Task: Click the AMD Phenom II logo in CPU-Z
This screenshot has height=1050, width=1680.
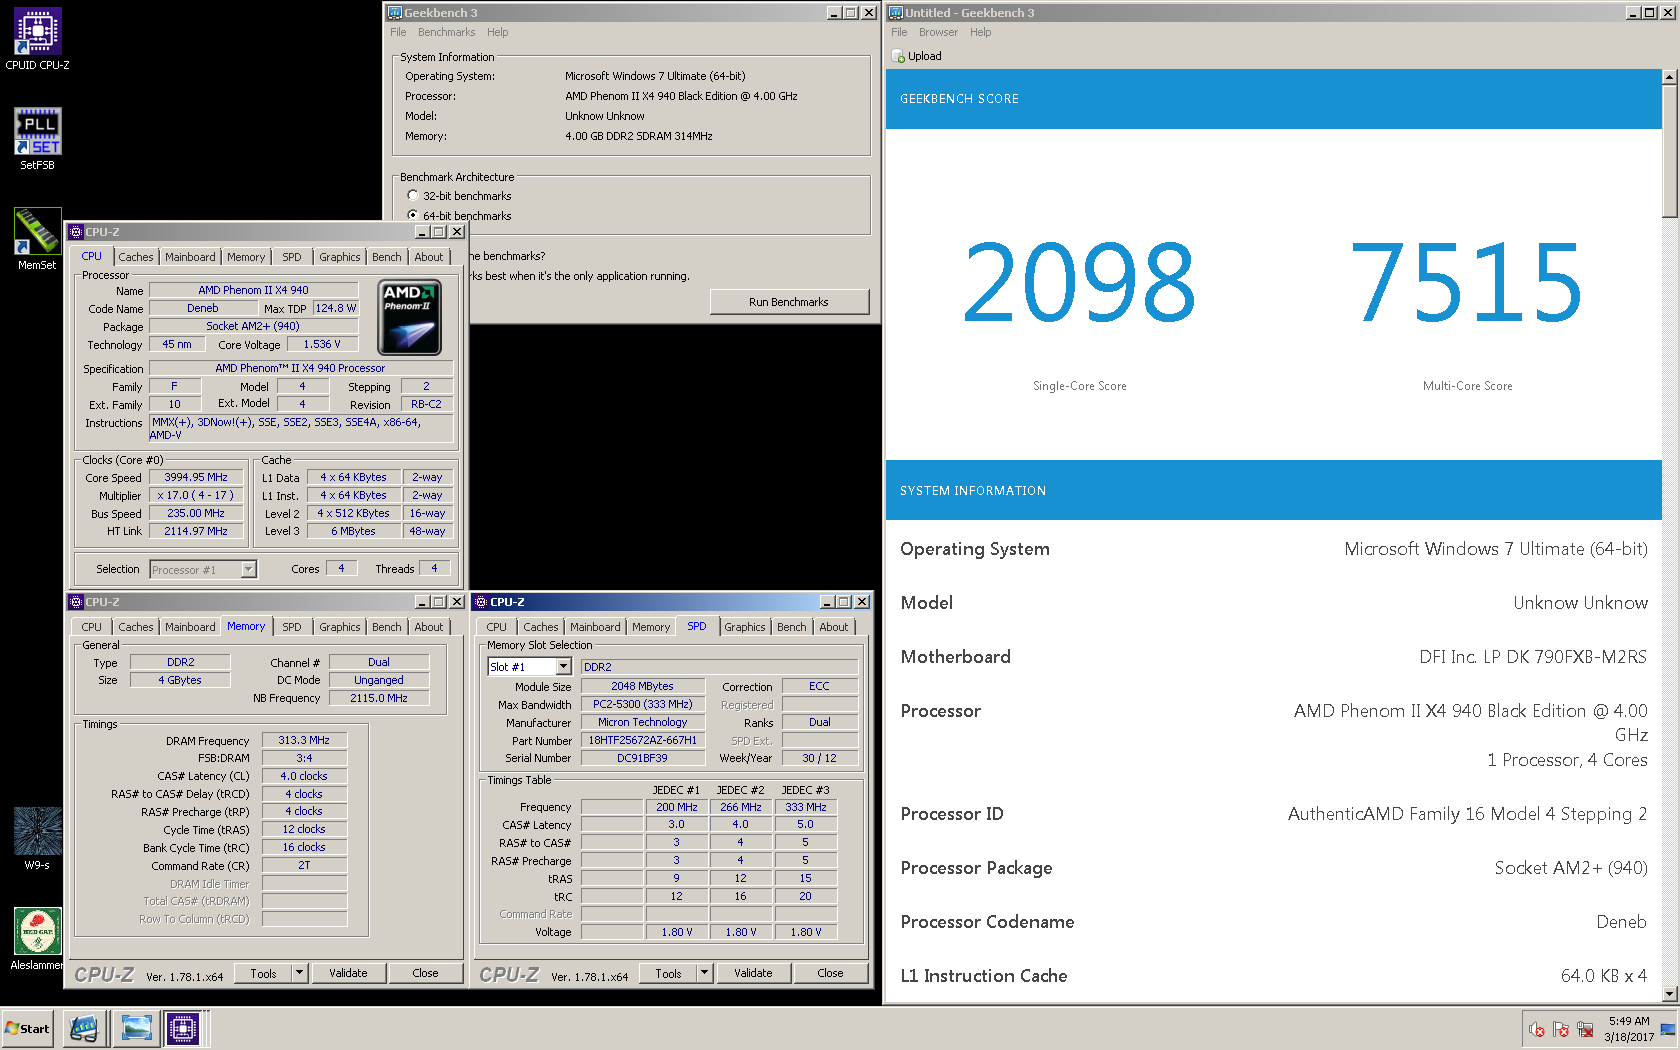Action: coord(409,318)
